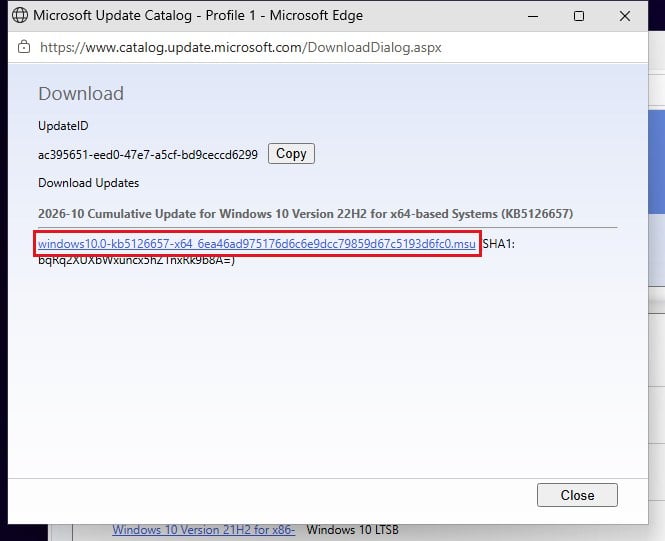Open the Windows 10 Version 21H2 for x86 link in the background page
This screenshot has width=665, height=541.
tap(204, 530)
